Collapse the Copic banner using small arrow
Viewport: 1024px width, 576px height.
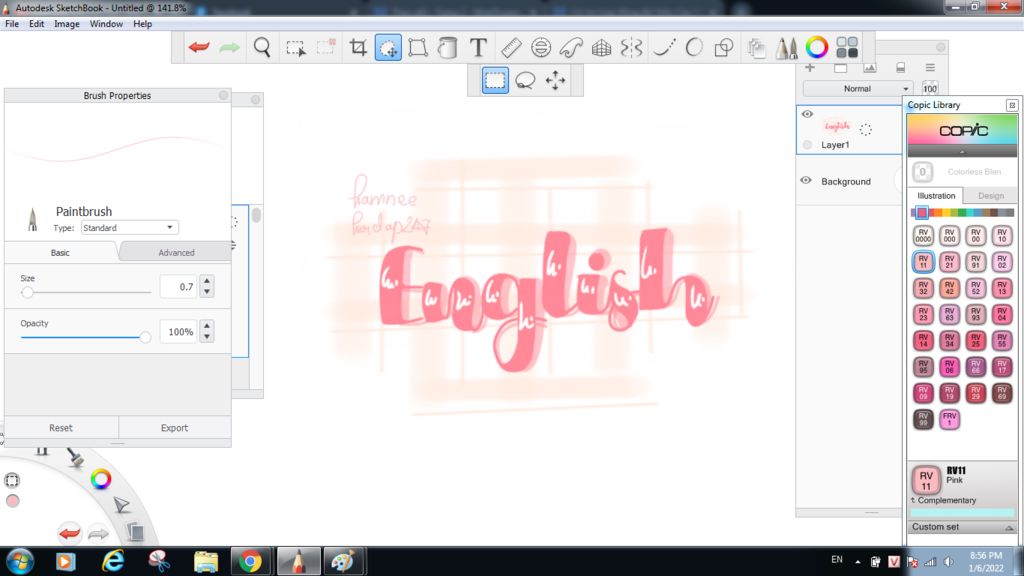click(962, 152)
